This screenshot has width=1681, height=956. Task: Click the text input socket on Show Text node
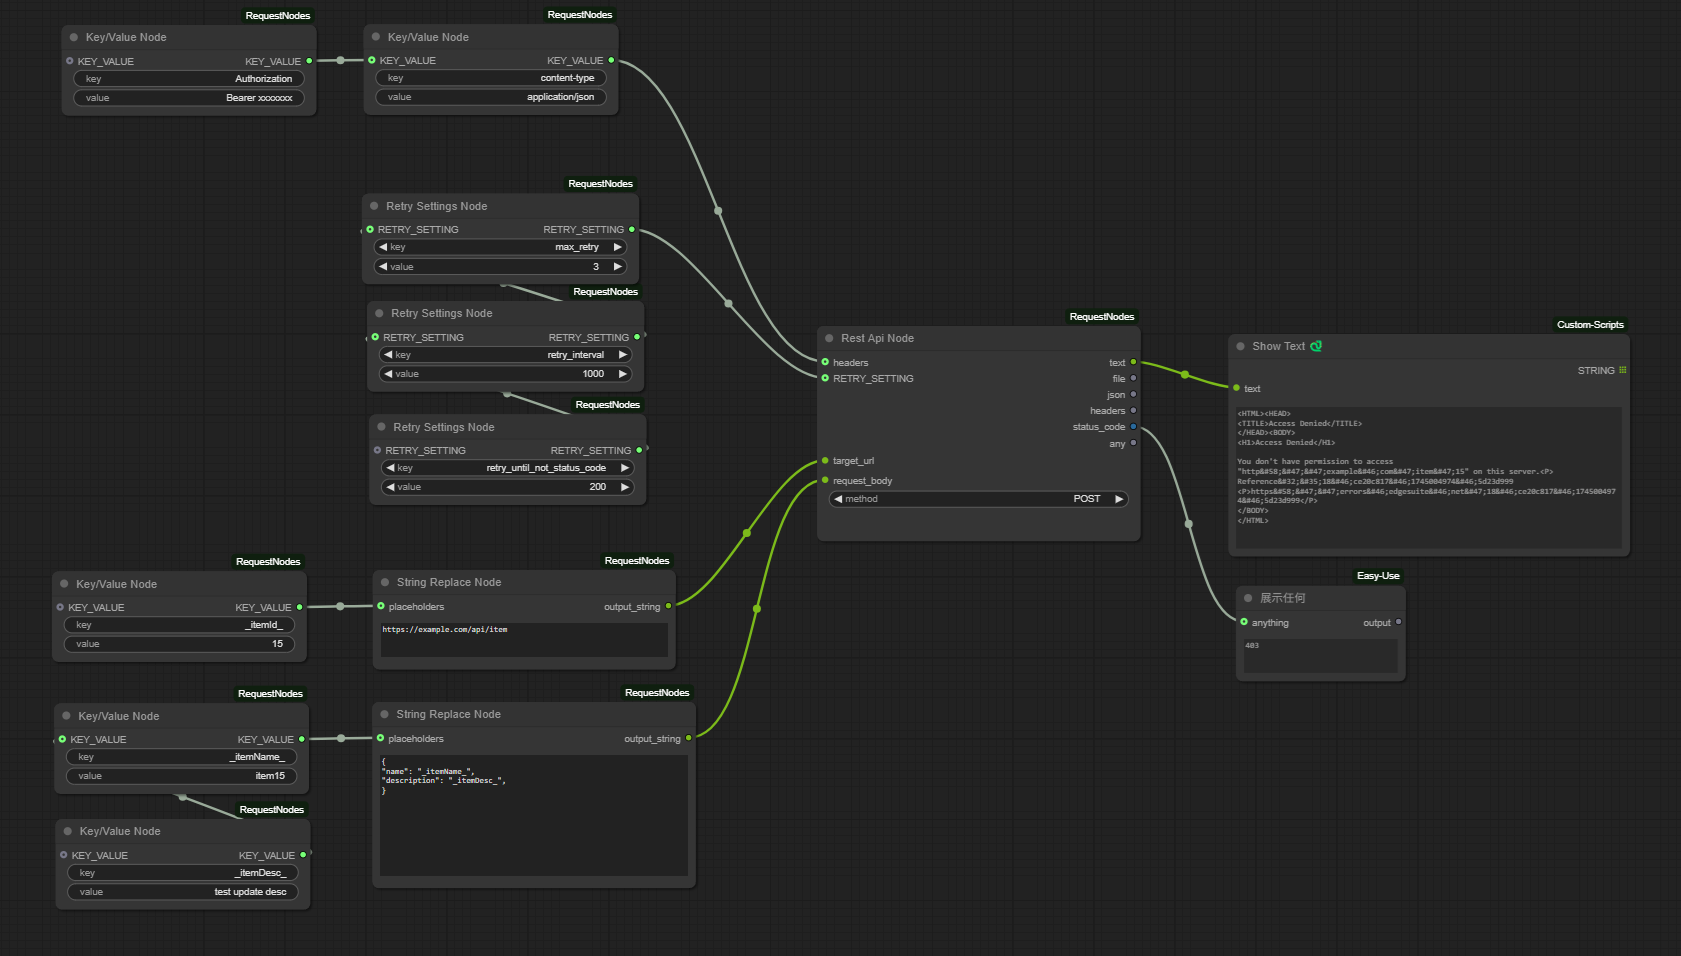click(1237, 388)
